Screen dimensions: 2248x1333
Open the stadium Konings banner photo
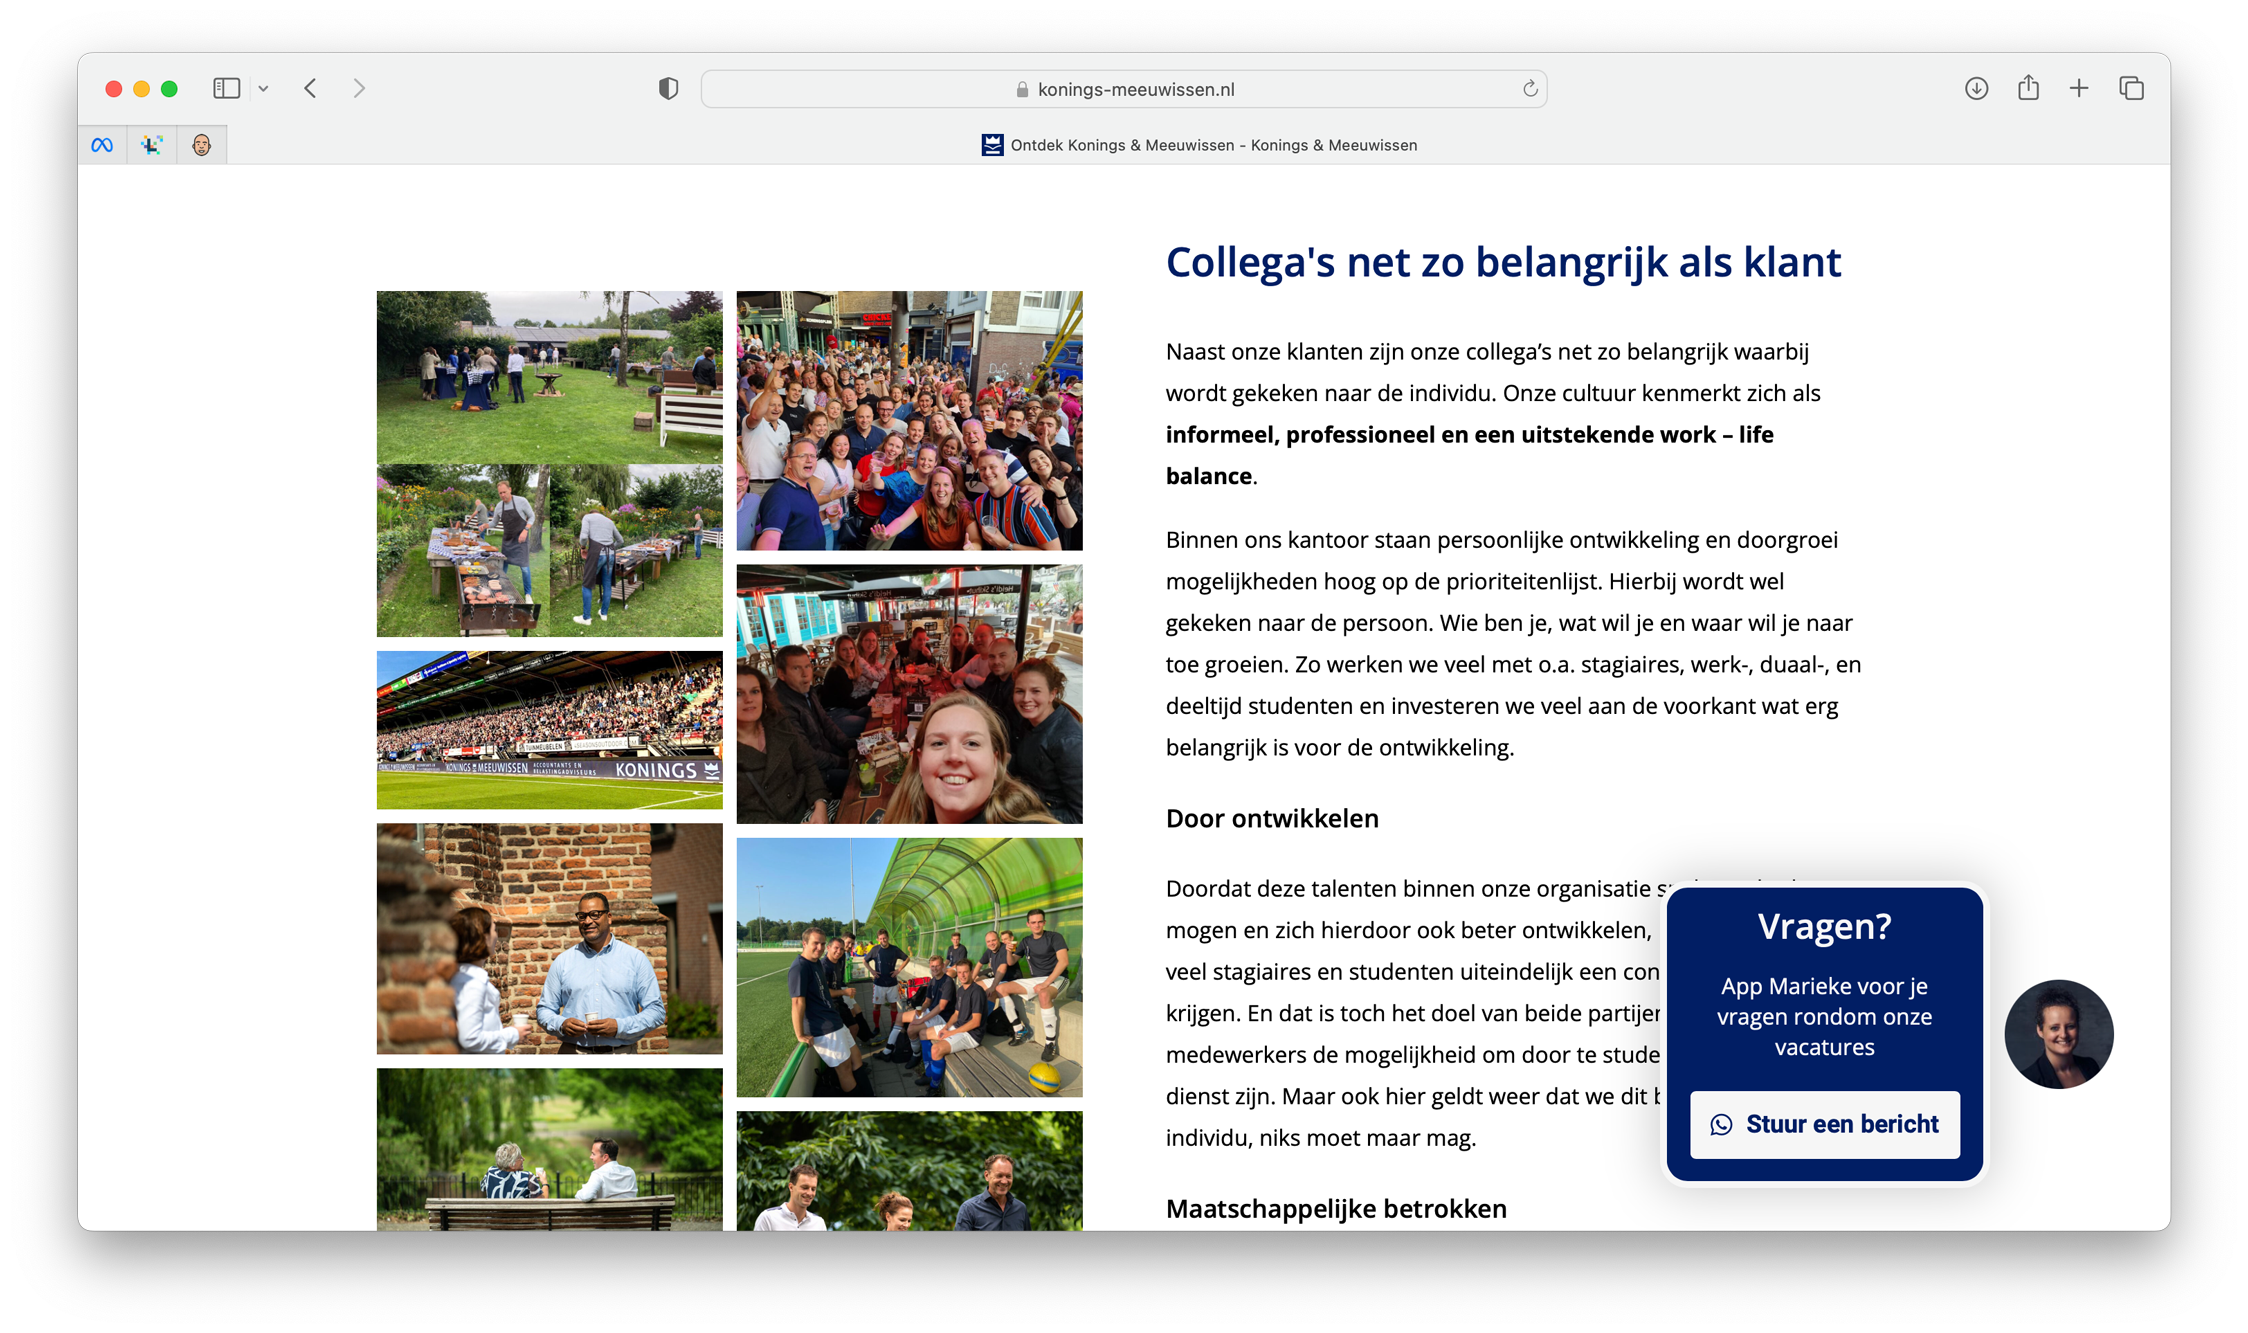pos(549,730)
